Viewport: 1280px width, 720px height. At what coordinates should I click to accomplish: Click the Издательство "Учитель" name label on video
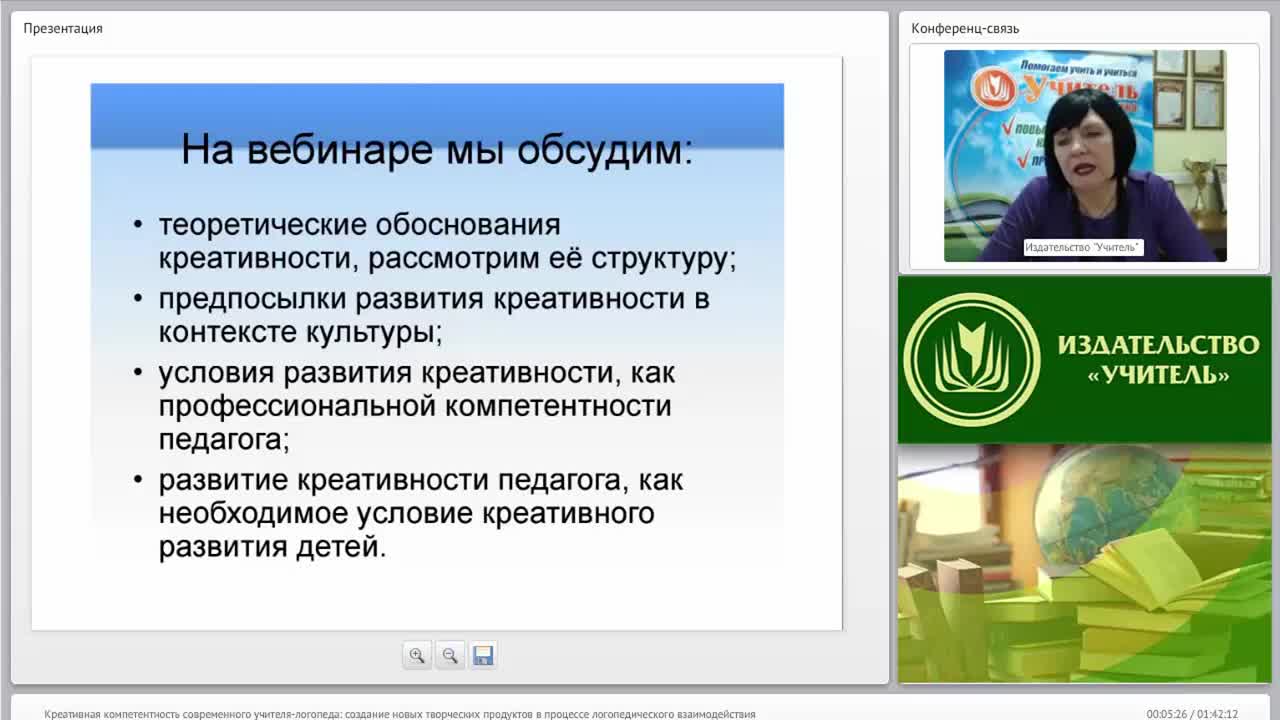coord(1083,247)
